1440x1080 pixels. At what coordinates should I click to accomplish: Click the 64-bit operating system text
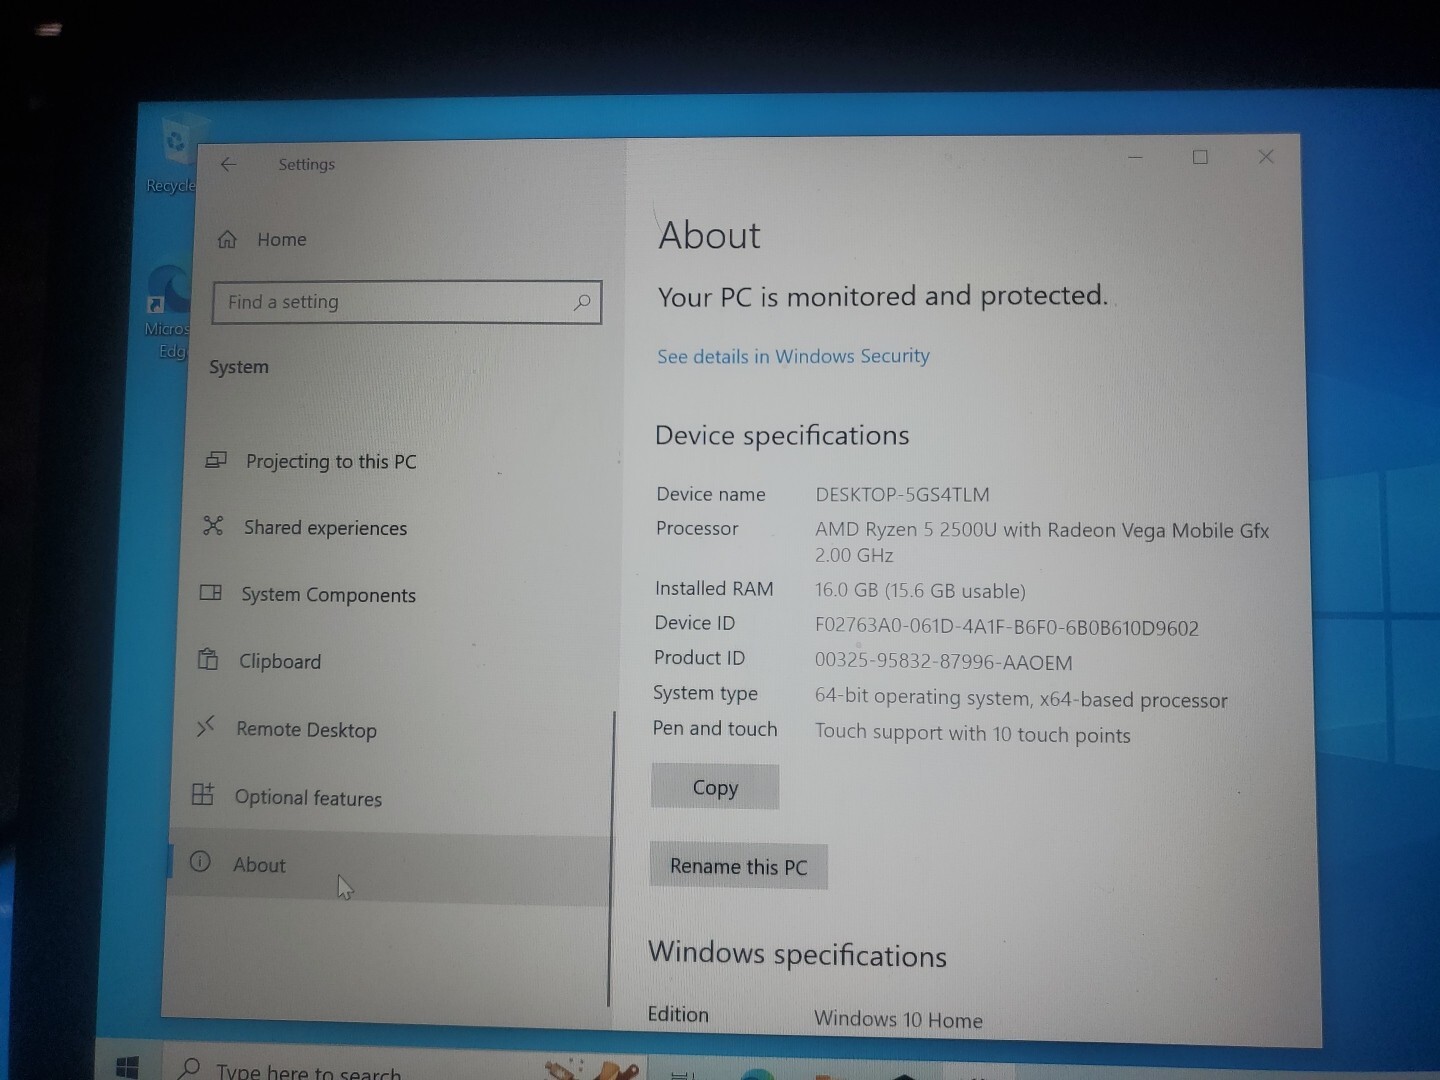pos(1021,698)
